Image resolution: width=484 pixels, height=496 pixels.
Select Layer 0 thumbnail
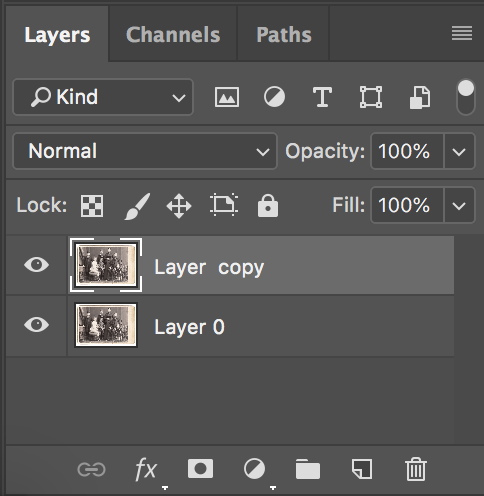(x=106, y=325)
